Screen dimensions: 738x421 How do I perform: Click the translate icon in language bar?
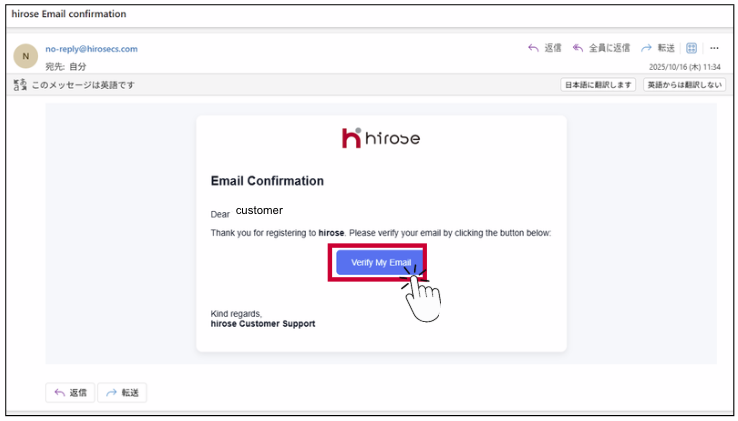coord(19,85)
